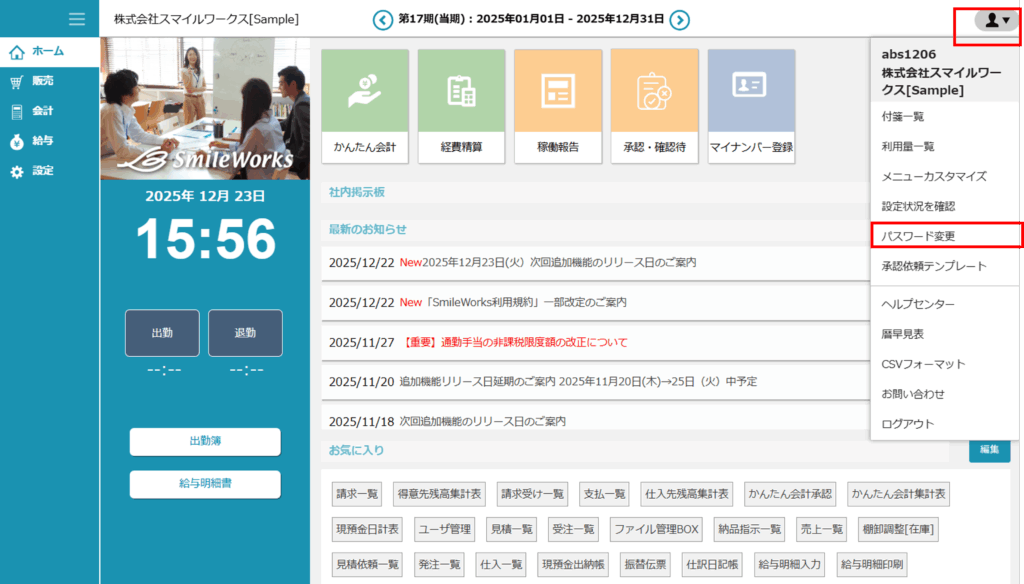Select 会計 in the left sidebar

point(42,111)
